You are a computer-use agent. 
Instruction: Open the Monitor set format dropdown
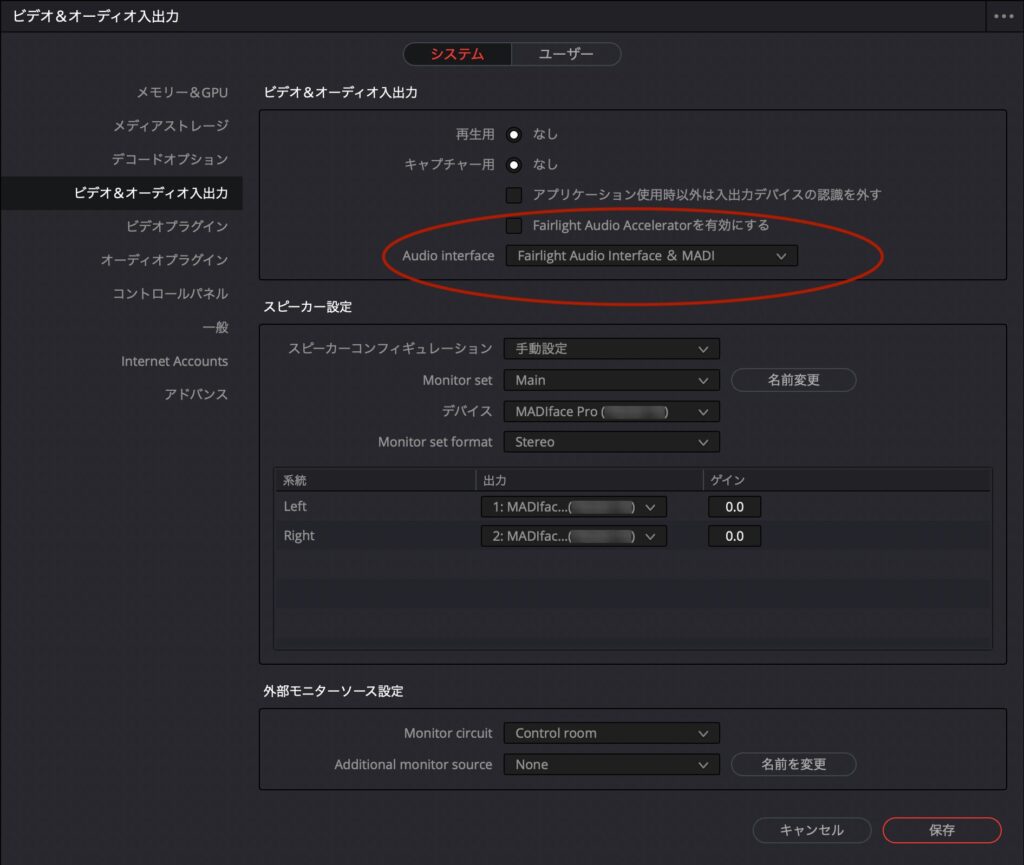(611, 442)
